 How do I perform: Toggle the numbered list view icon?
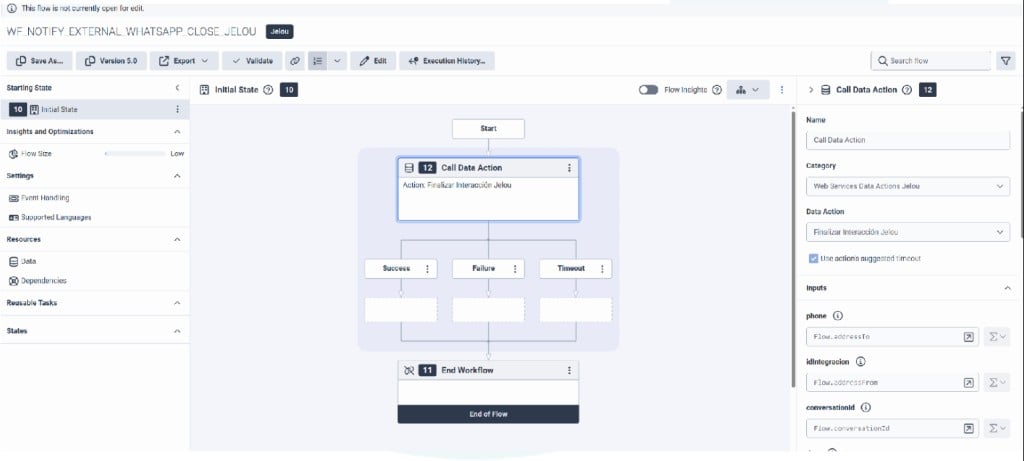click(317, 61)
